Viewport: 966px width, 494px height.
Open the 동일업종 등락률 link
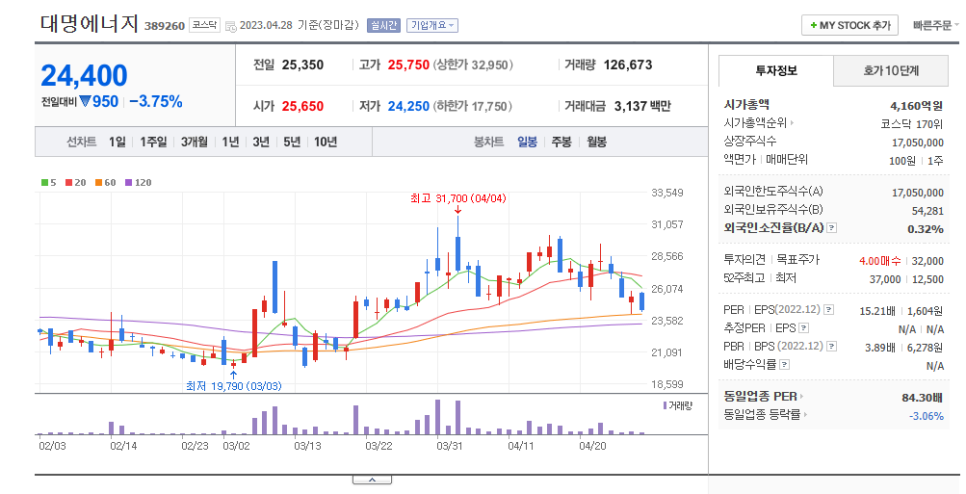[765, 415]
